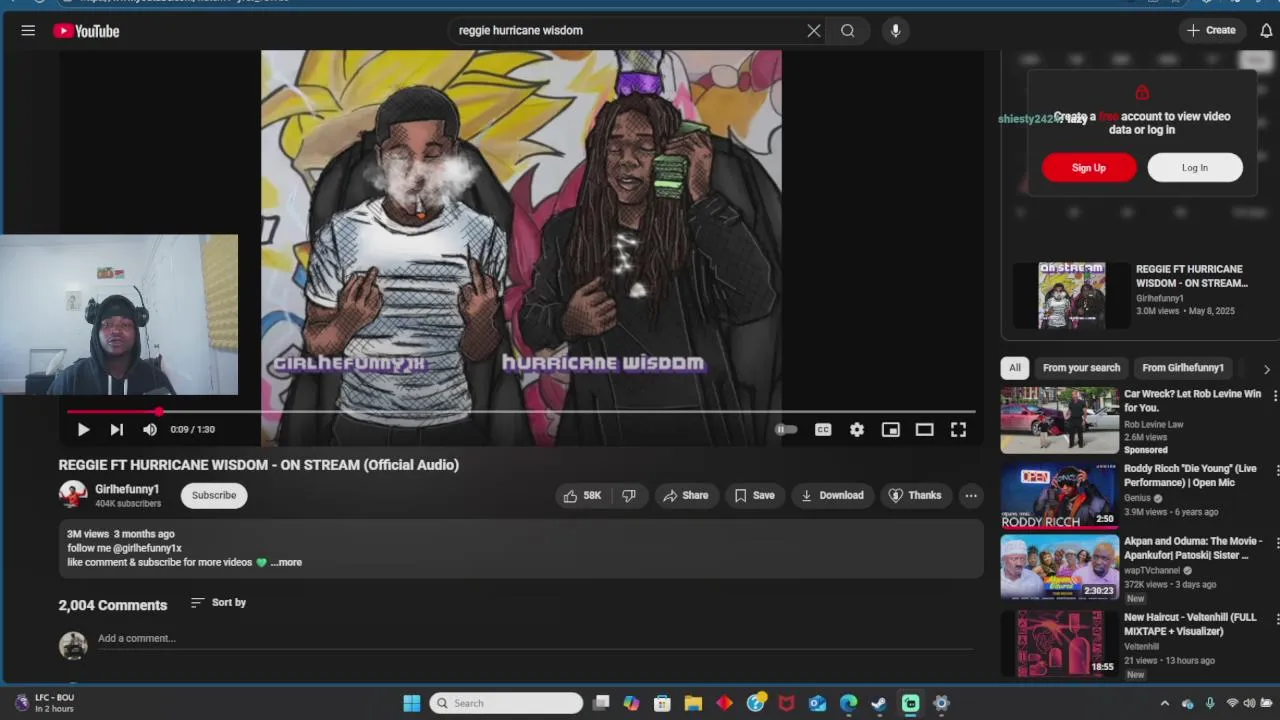Click the Windows taskbar Search box

[x=506, y=703]
